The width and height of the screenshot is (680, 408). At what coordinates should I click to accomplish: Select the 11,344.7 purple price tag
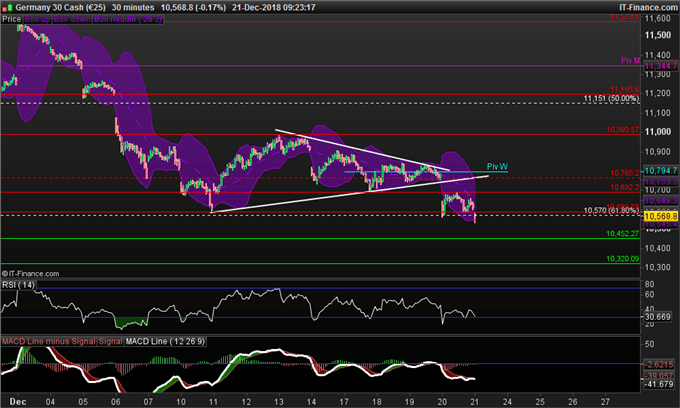[x=660, y=66]
